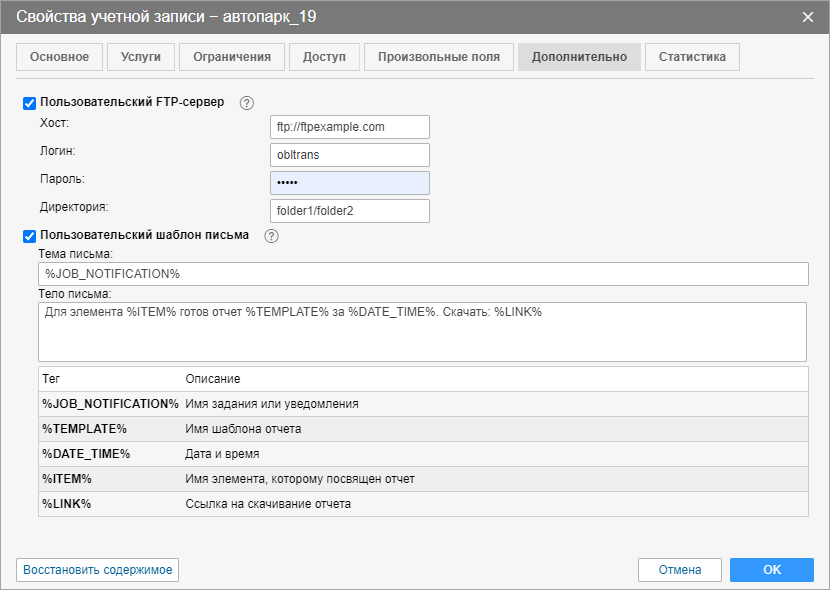Focus the Хост input field
The height and width of the screenshot is (590, 830).
[x=350, y=127]
